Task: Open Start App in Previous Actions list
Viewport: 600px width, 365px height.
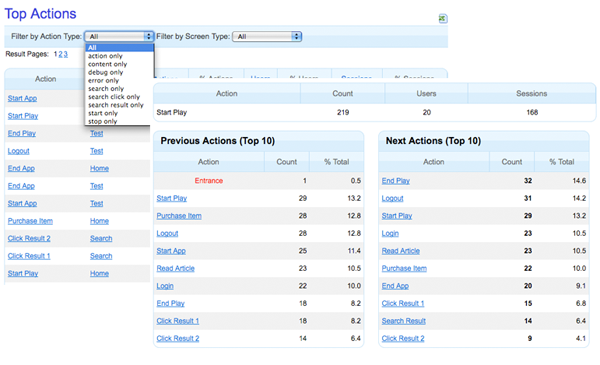Action: (171, 251)
